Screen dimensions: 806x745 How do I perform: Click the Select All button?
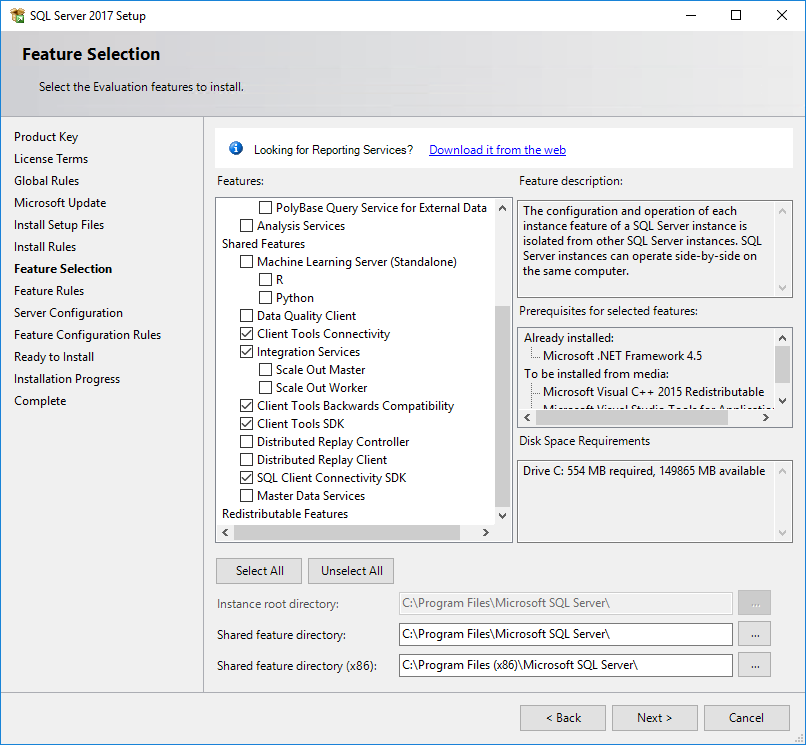point(259,571)
